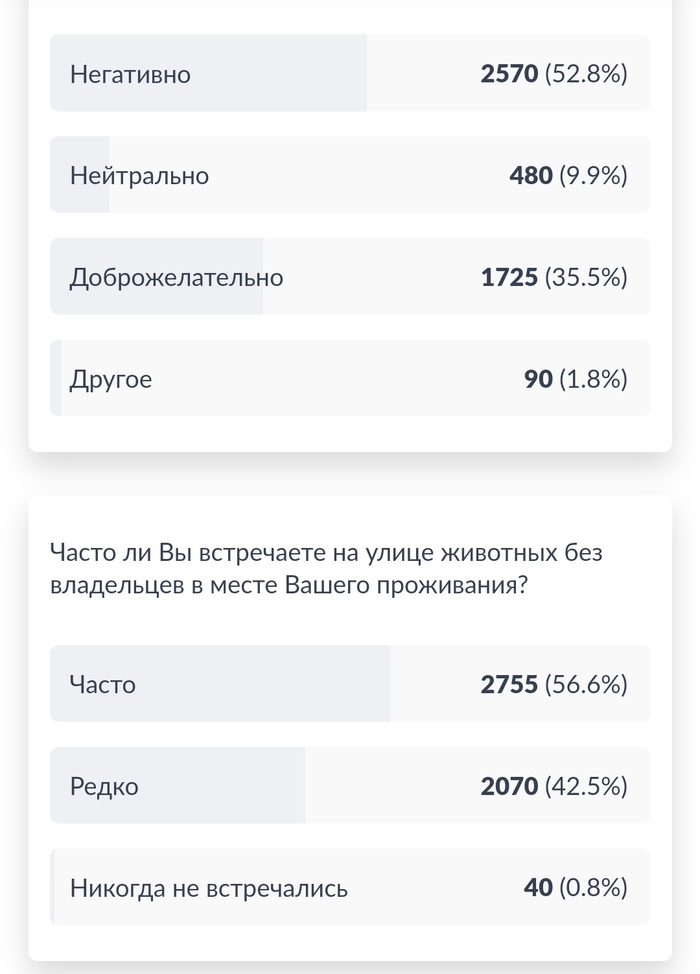Click the 2755 vote count

tap(509, 684)
